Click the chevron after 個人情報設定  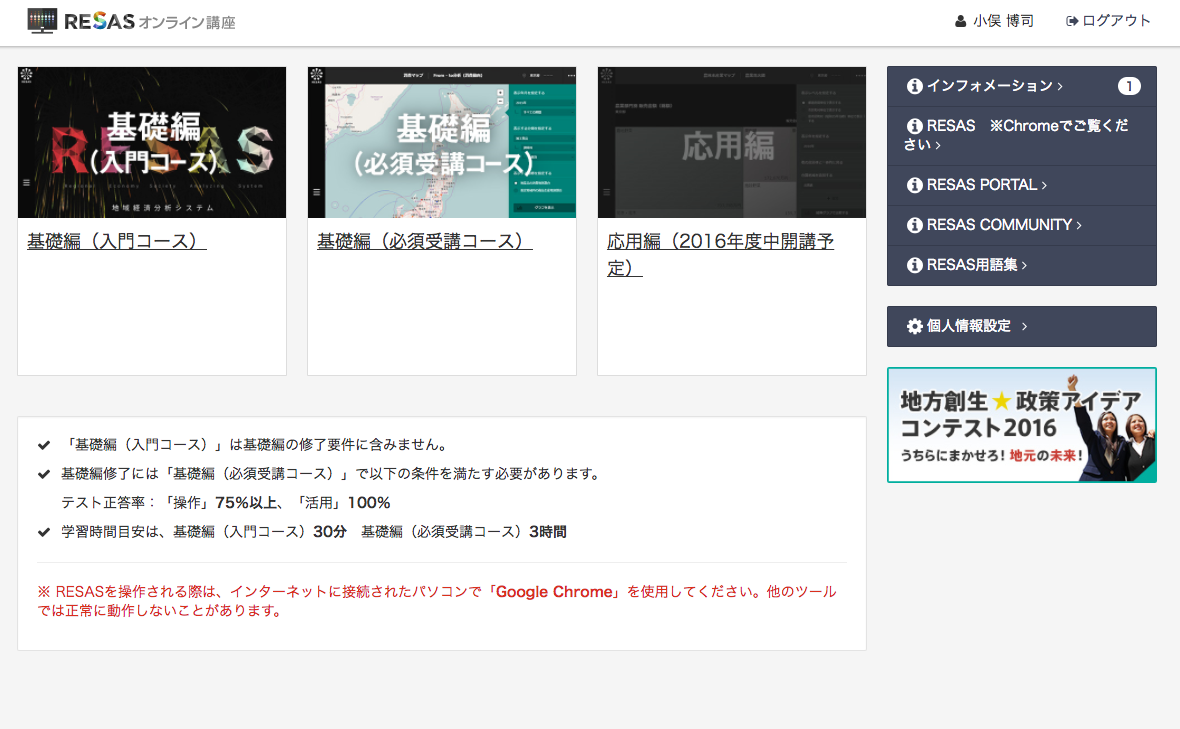point(1024,327)
